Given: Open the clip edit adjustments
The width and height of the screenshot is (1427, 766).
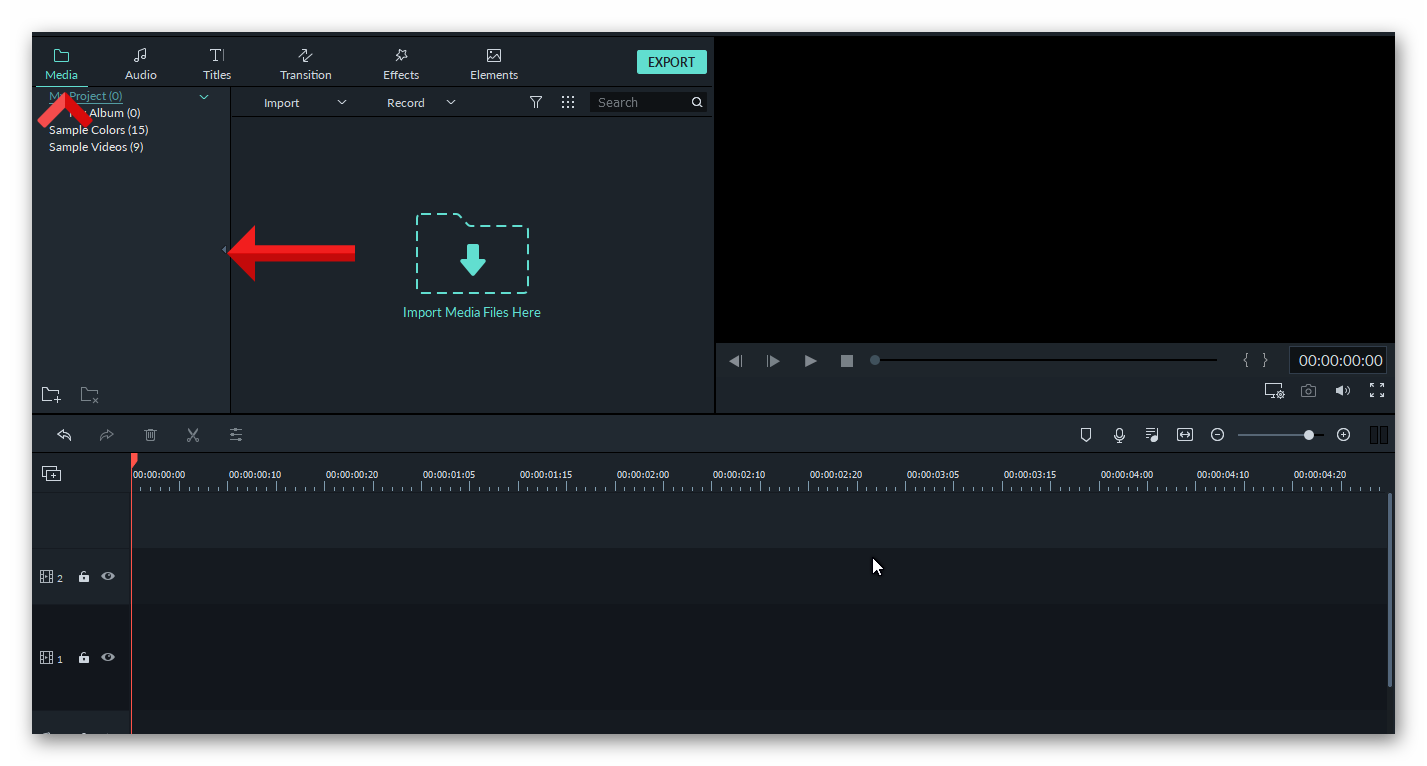Looking at the screenshot, I should coord(236,435).
